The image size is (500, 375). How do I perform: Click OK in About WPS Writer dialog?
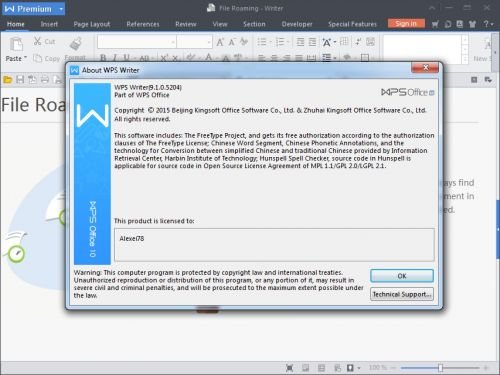pyautogui.click(x=402, y=276)
